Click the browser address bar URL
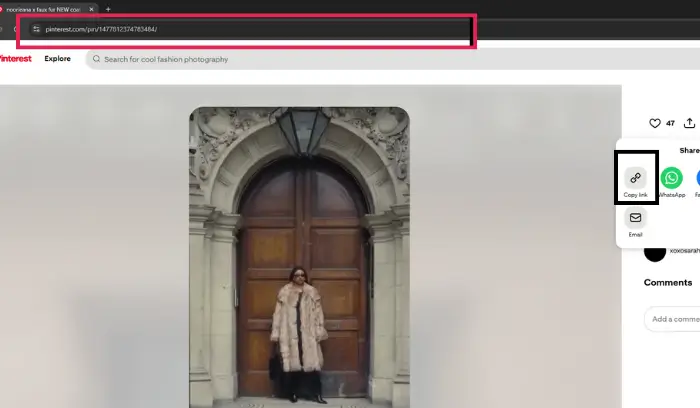This screenshot has height=408, width=700. (101, 29)
